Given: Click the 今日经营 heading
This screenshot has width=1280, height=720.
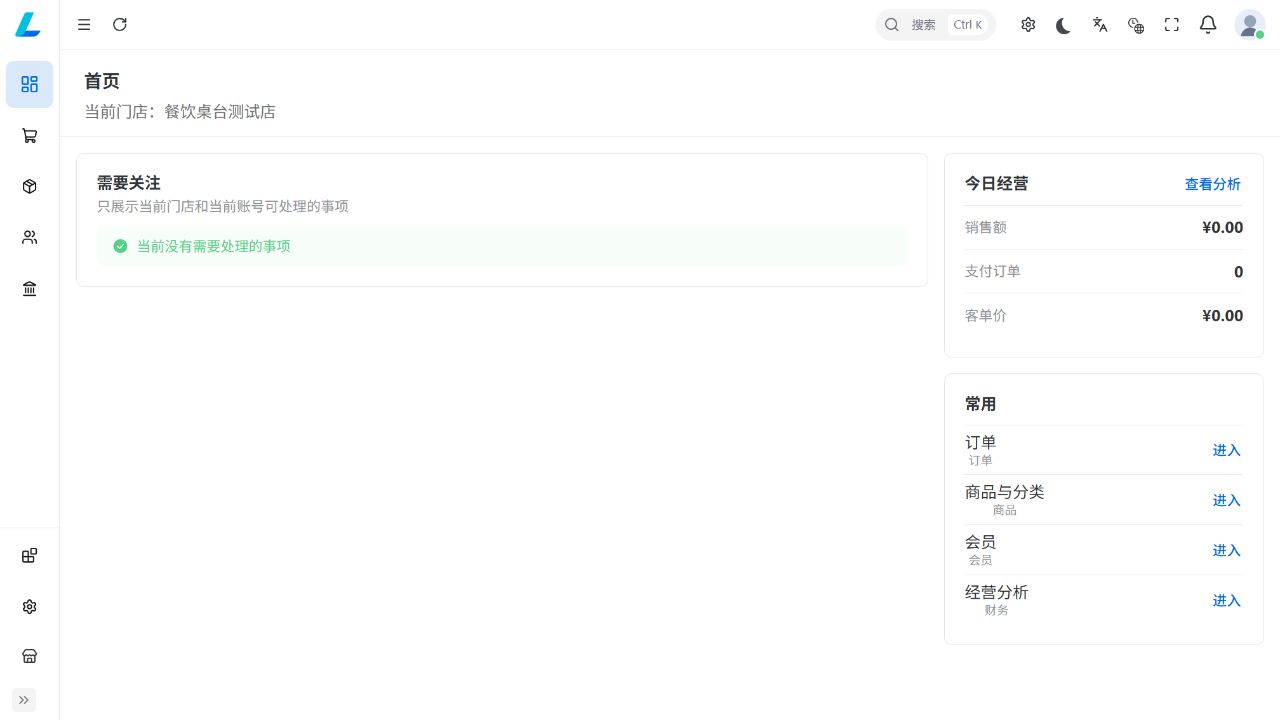Looking at the screenshot, I should click(997, 183).
